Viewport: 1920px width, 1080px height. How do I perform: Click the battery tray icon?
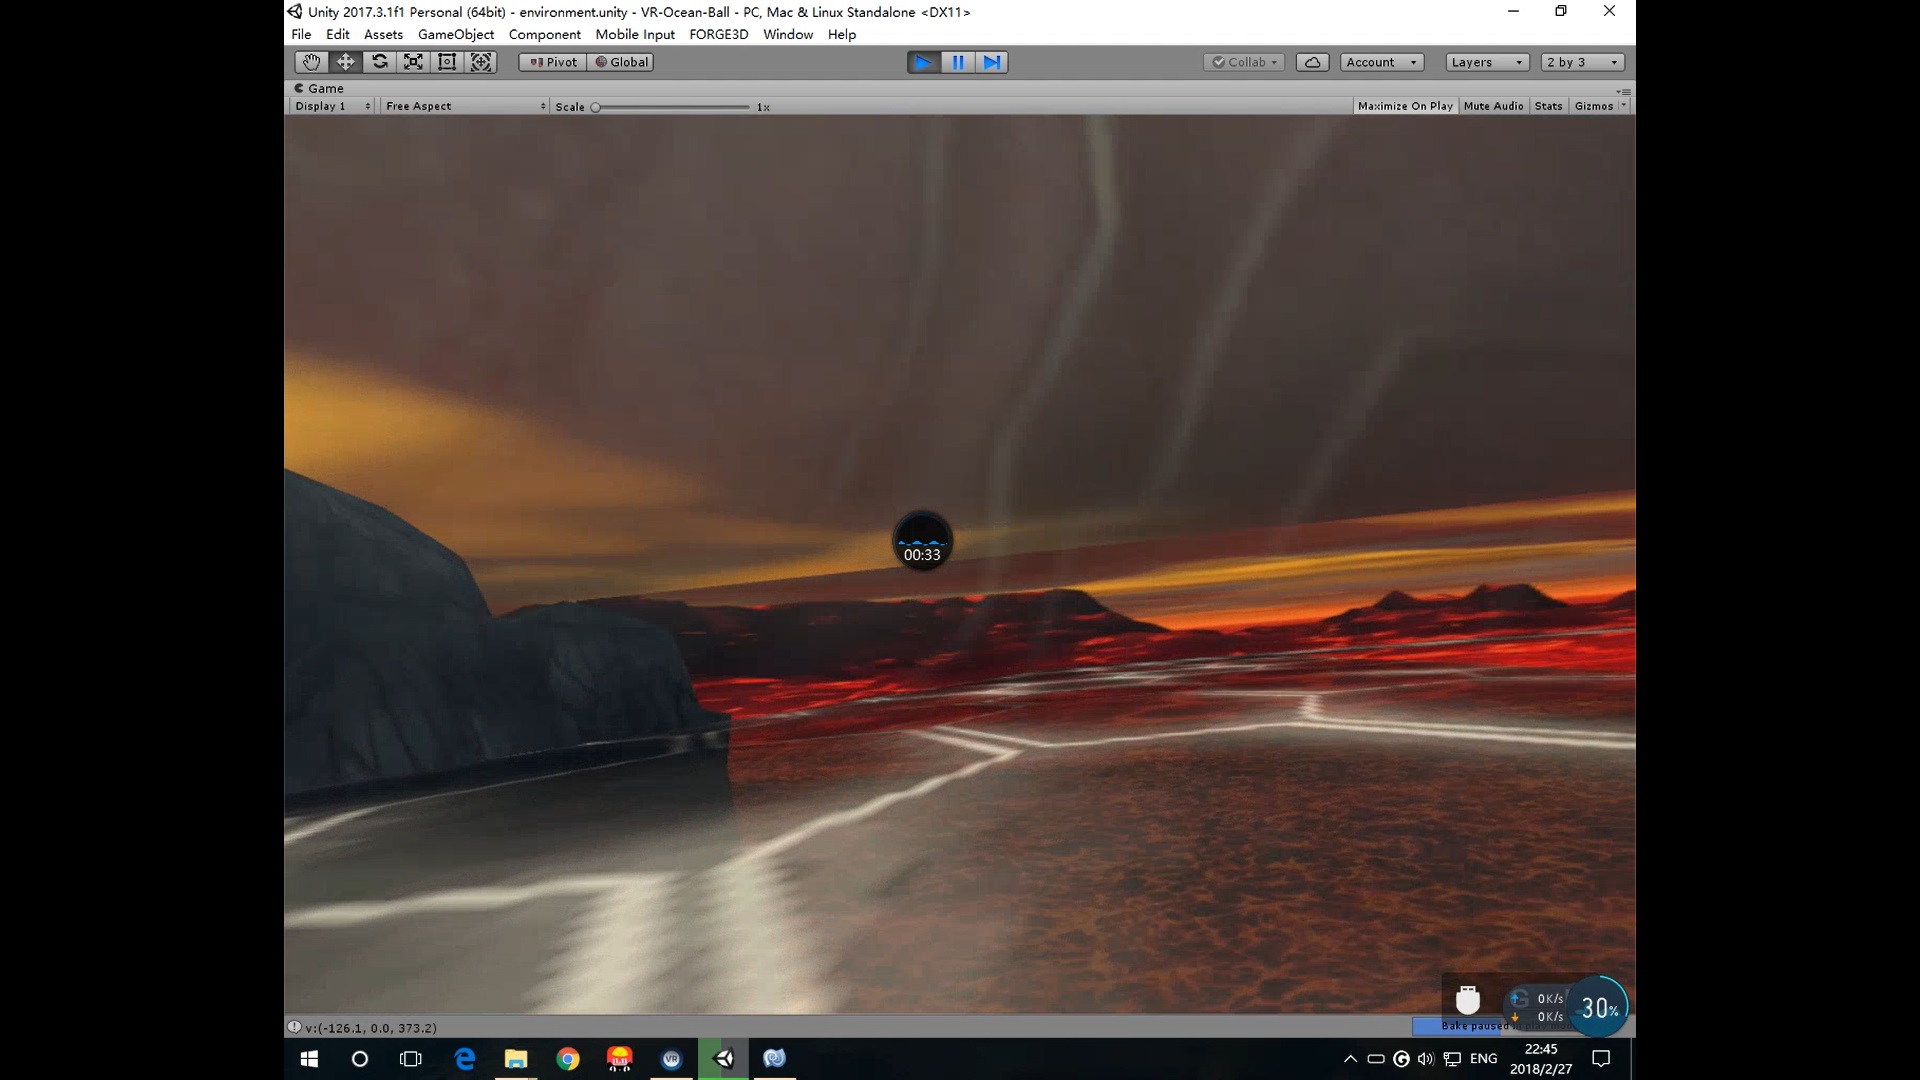coord(1376,1058)
